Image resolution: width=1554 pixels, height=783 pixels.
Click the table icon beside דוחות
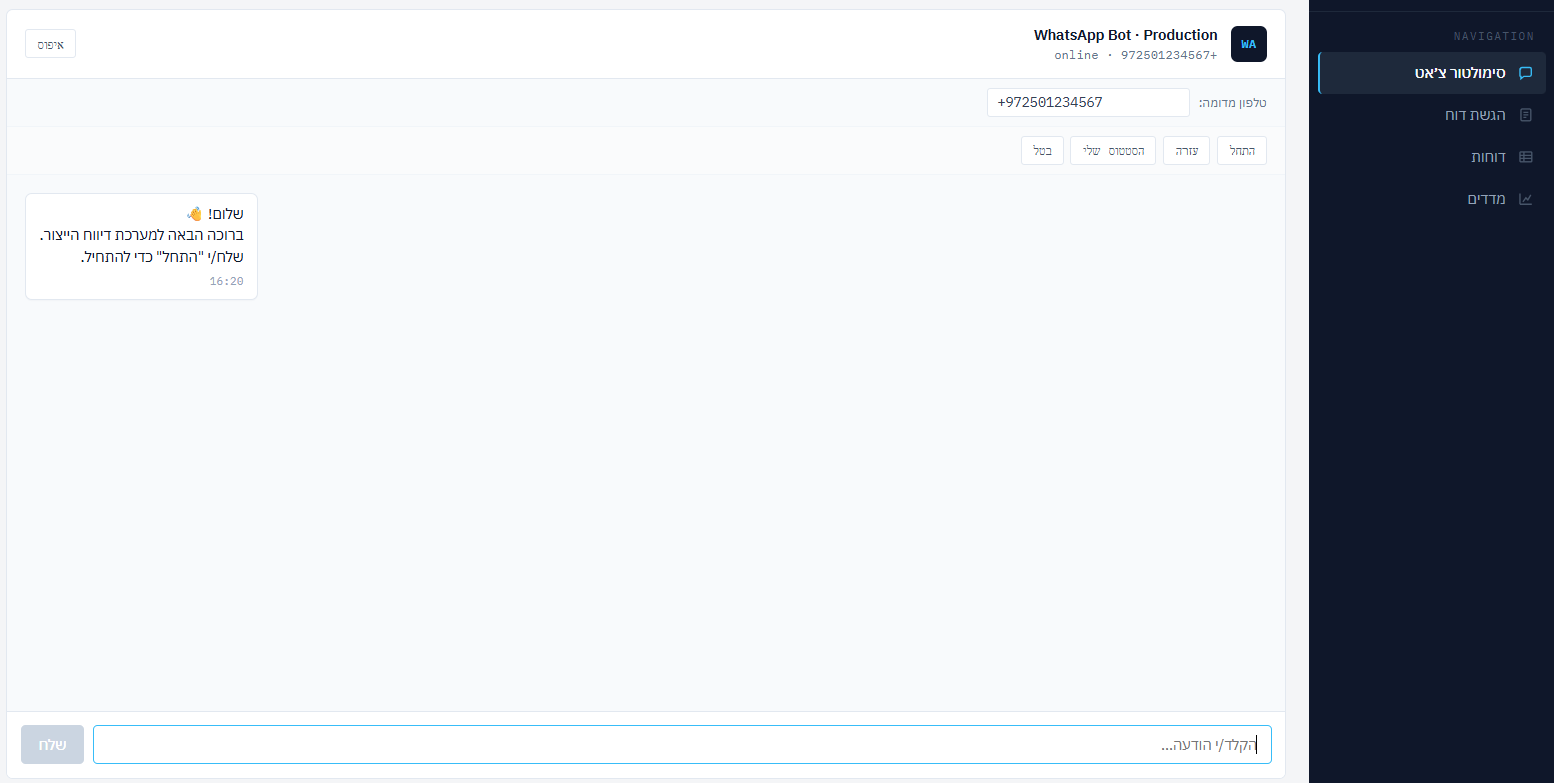click(x=1525, y=157)
